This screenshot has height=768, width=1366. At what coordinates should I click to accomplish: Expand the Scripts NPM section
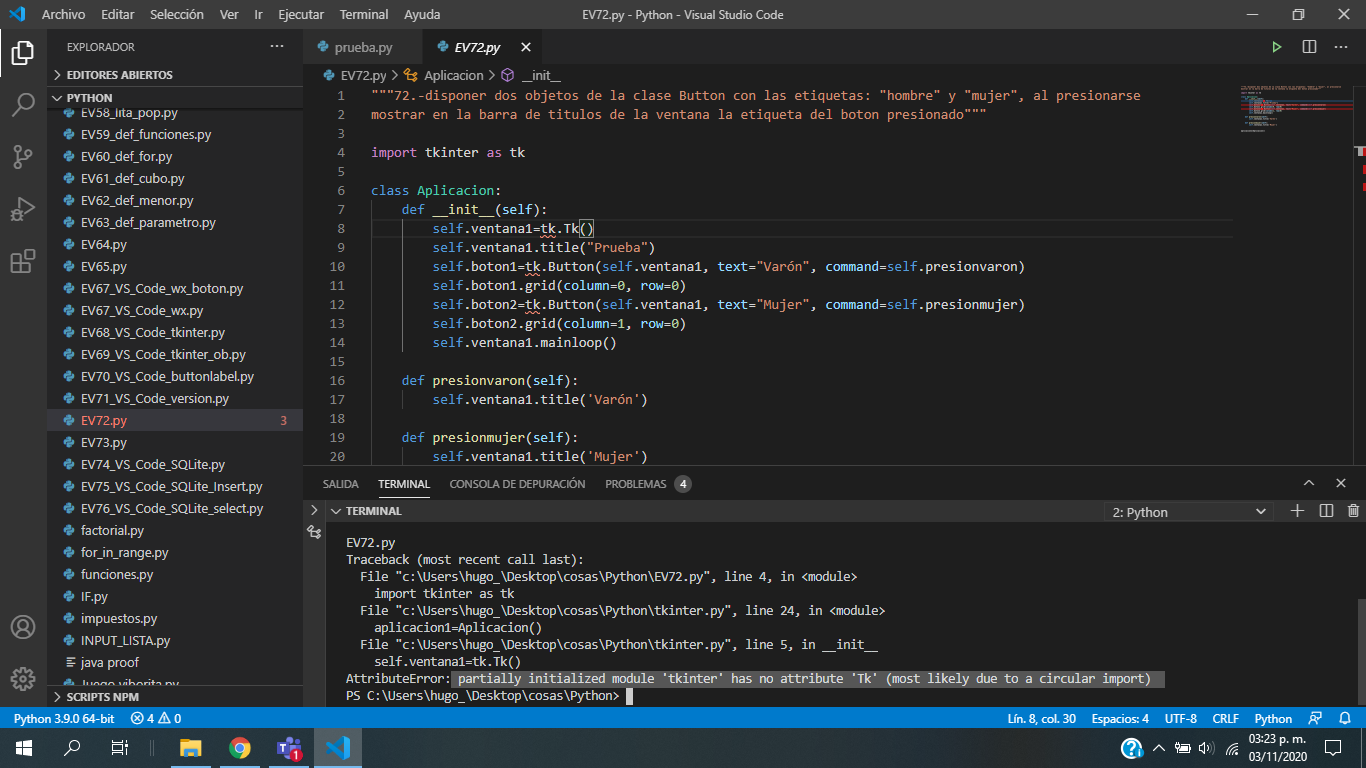175,697
